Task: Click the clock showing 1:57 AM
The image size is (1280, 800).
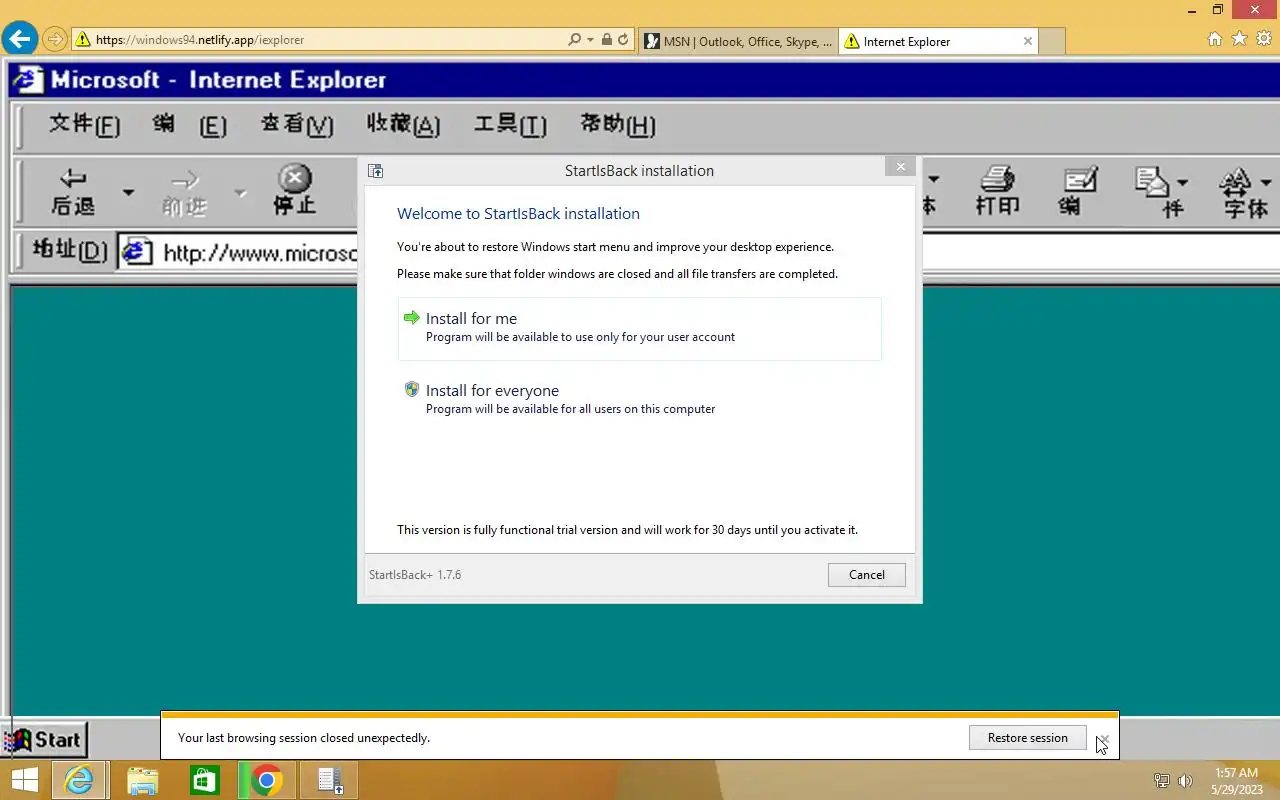Action: tap(1236, 773)
